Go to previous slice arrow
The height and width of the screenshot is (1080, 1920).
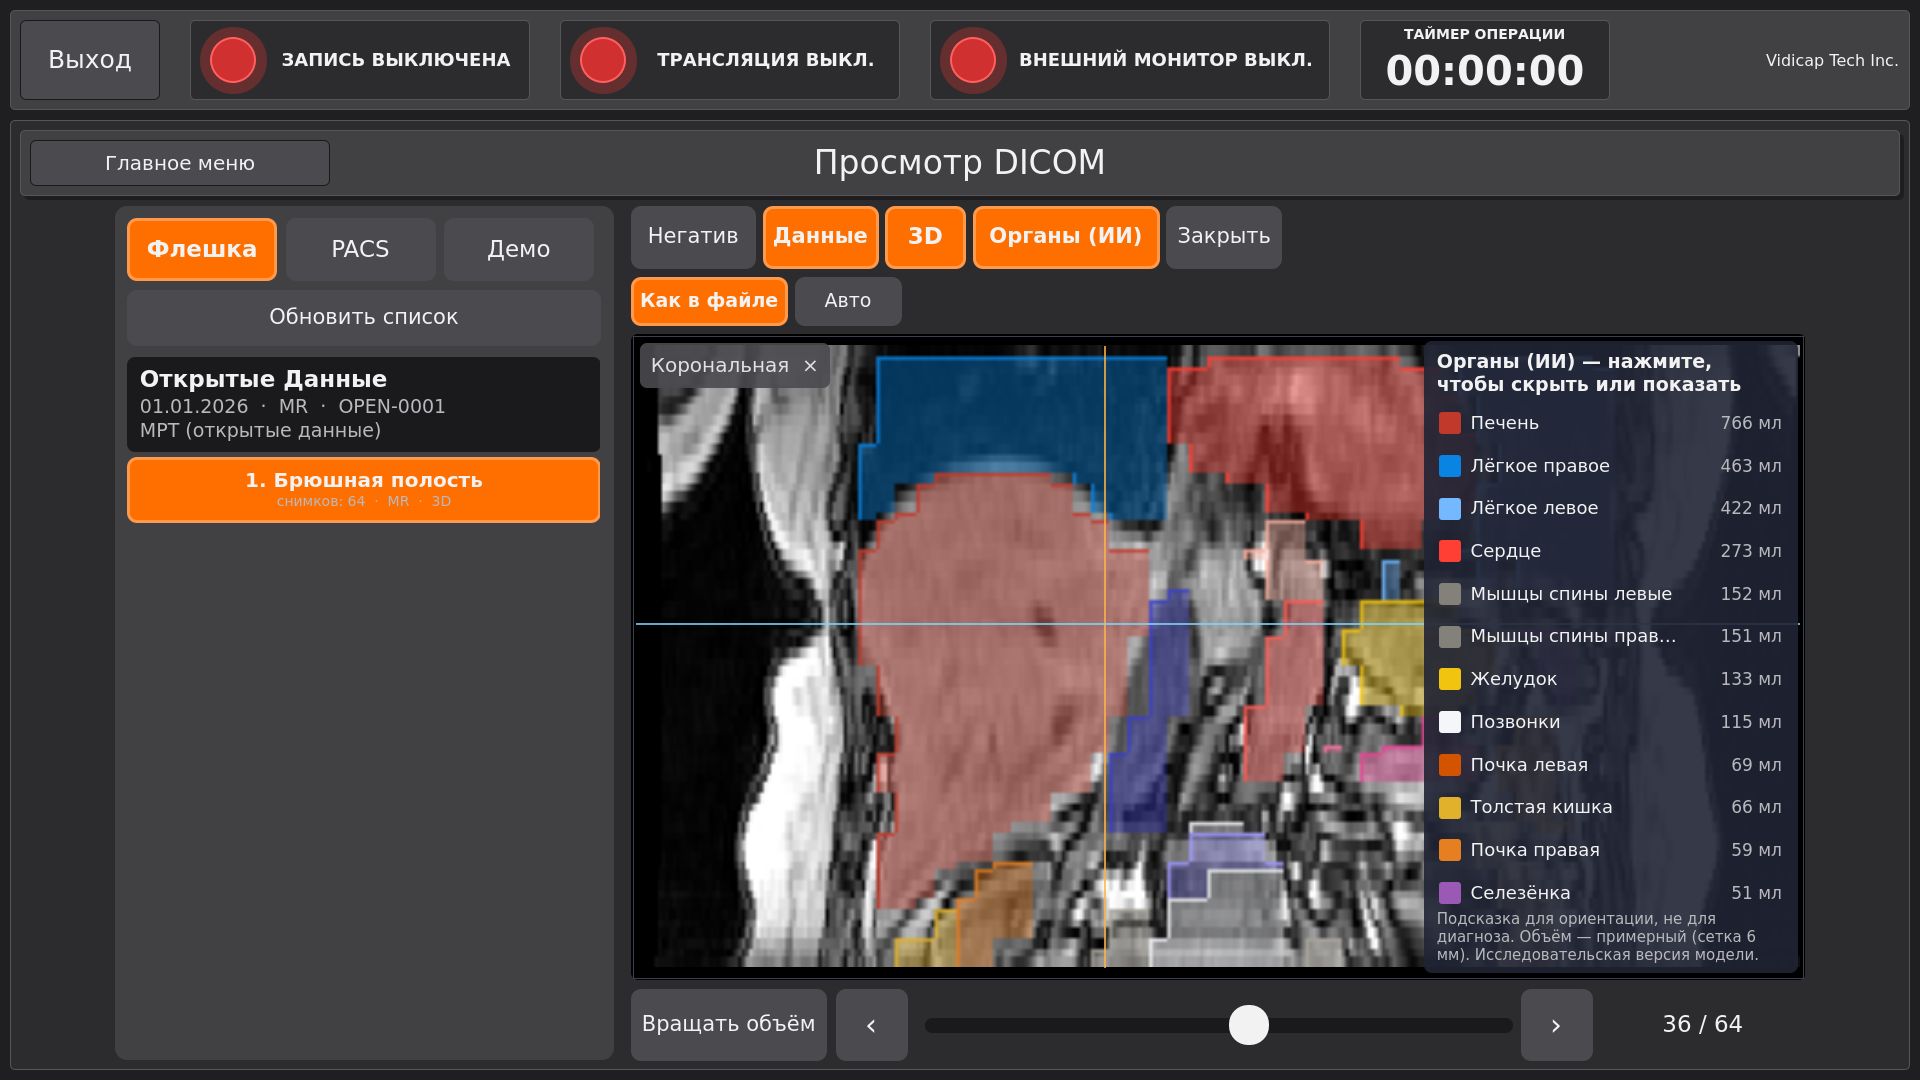click(x=872, y=1025)
